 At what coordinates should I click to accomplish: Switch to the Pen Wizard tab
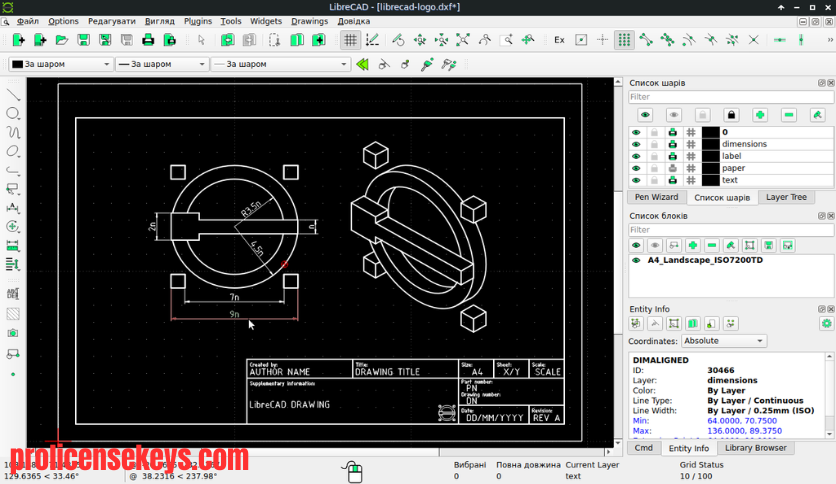(x=656, y=197)
